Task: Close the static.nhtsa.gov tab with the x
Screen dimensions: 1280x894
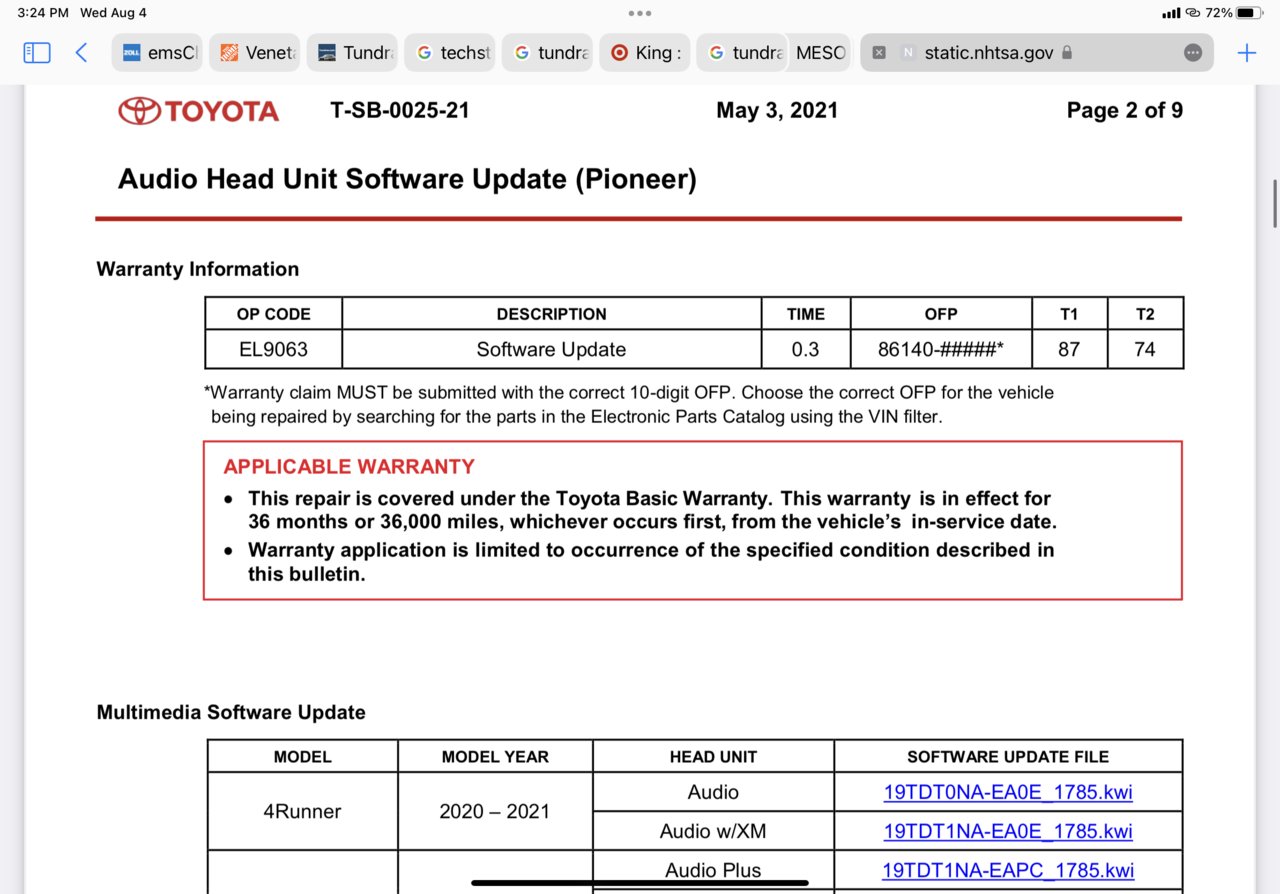Action: [x=879, y=53]
